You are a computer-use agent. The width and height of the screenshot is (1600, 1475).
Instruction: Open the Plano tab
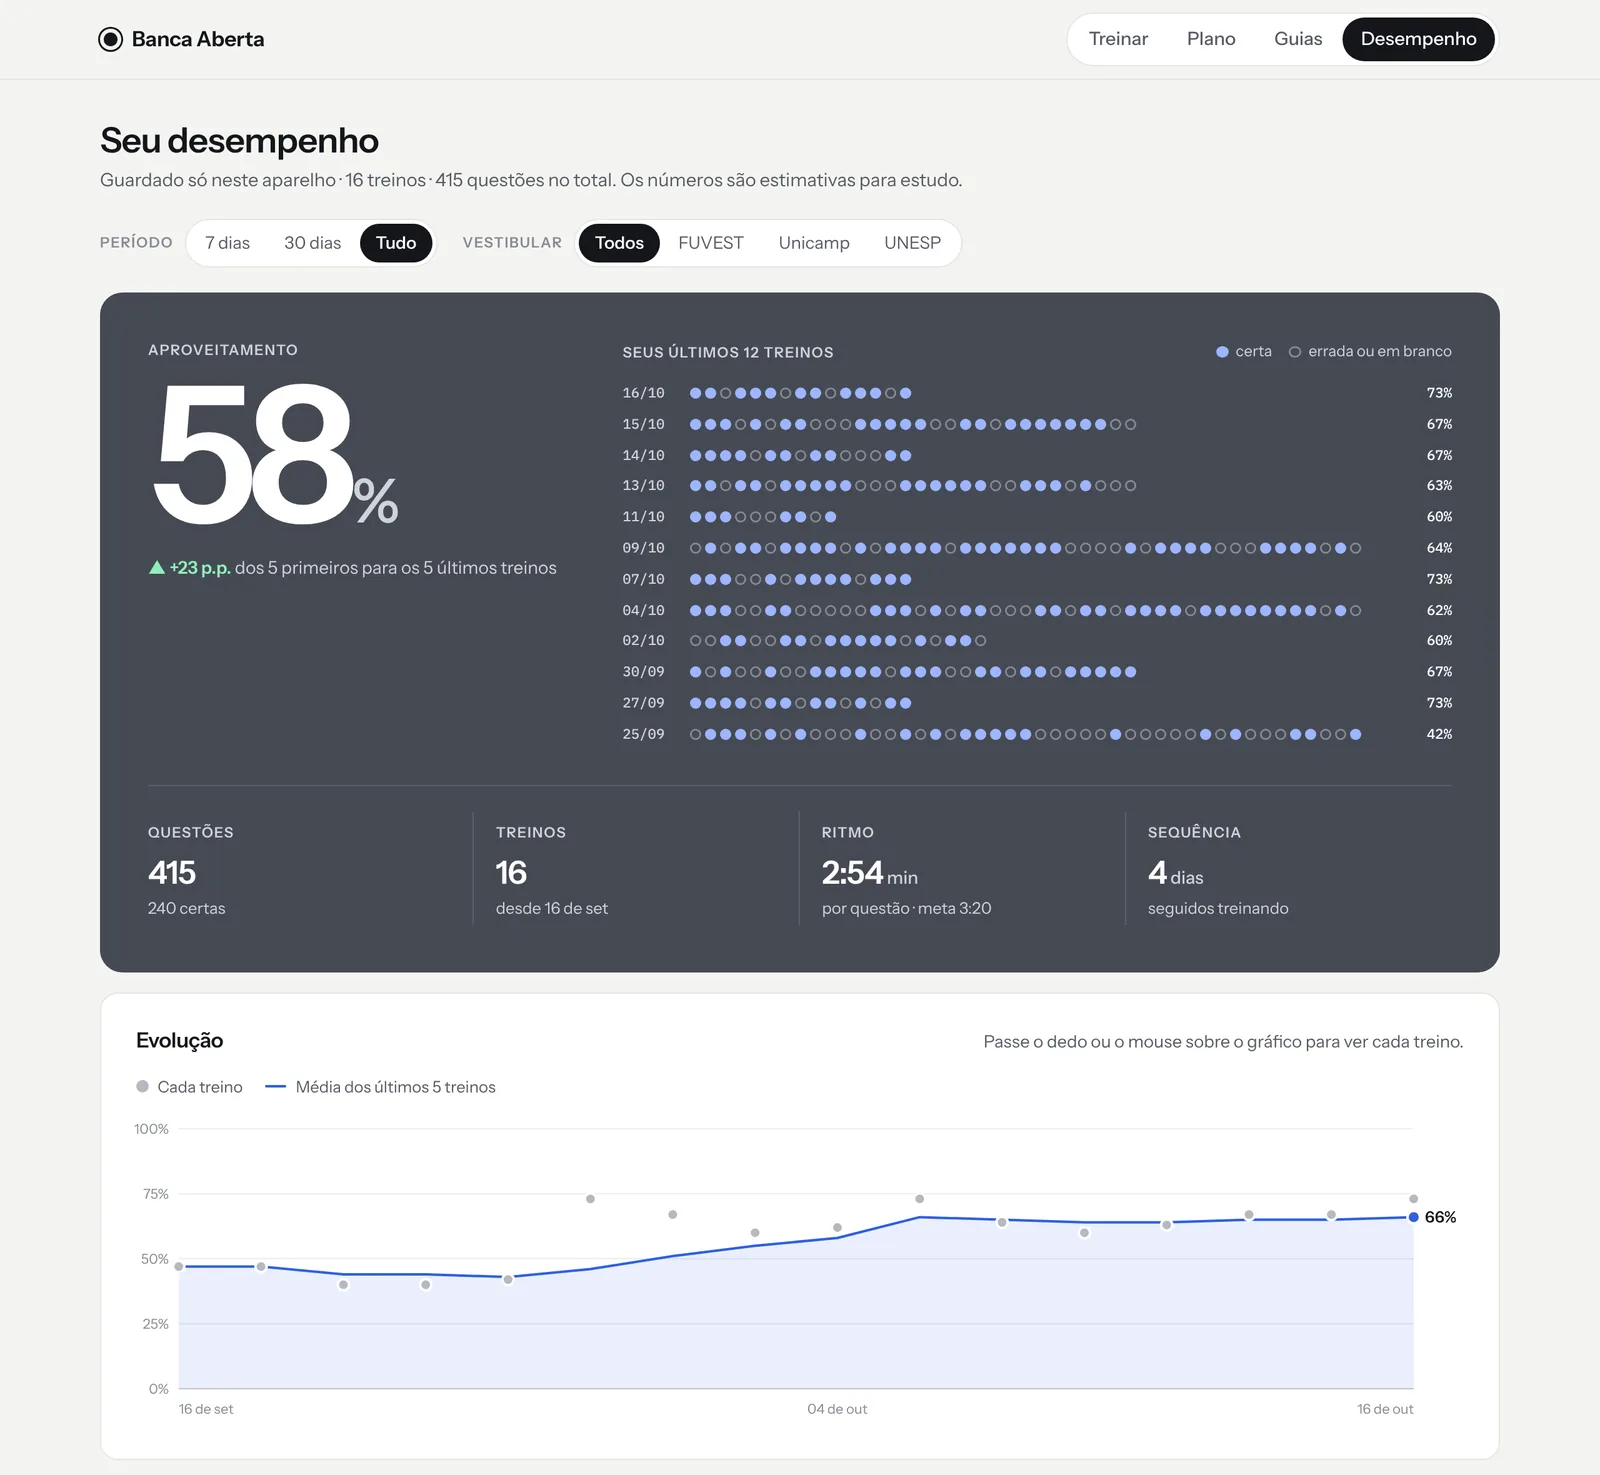1211,39
